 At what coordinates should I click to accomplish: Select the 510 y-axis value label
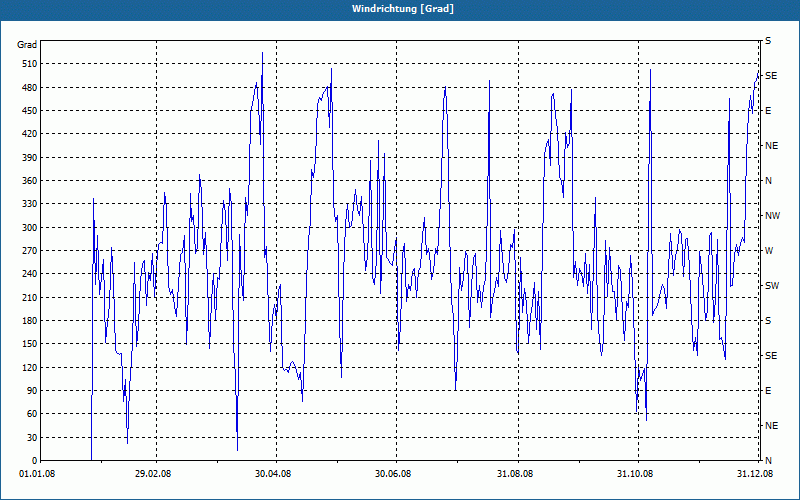pyautogui.click(x=27, y=64)
